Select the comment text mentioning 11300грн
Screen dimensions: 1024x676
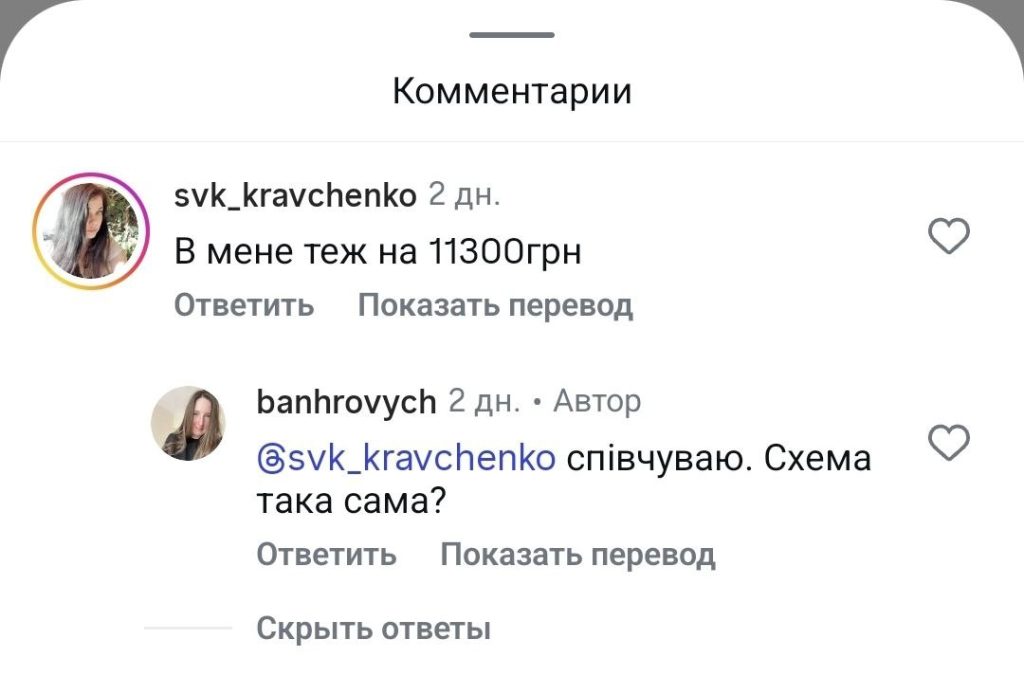click(377, 253)
